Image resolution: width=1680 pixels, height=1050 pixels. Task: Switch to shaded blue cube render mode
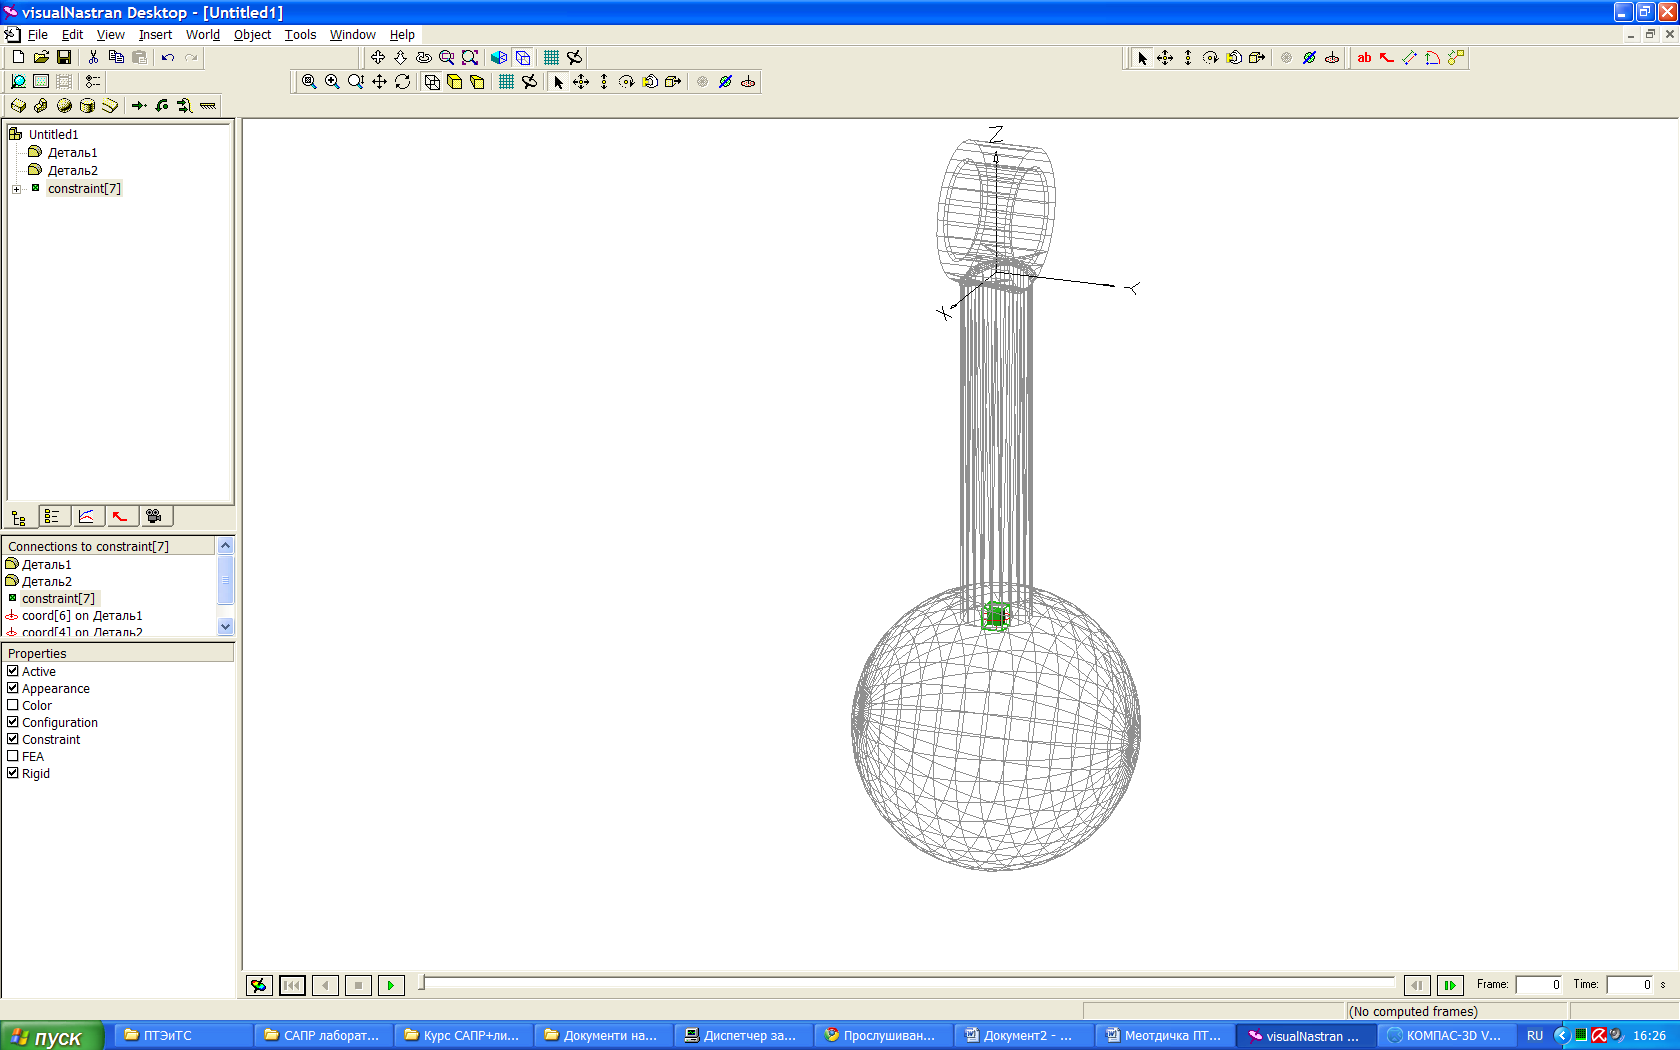(x=498, y=57)
